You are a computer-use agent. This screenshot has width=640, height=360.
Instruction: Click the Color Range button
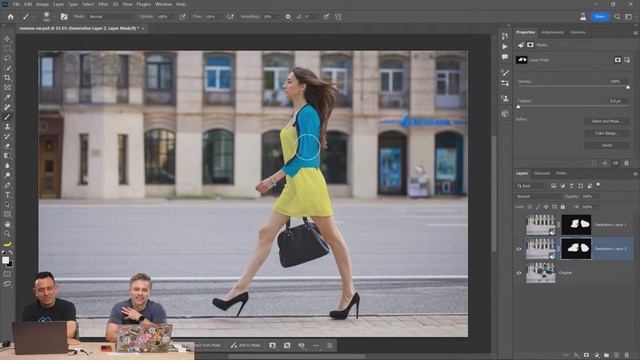click(x=606, y=133)
